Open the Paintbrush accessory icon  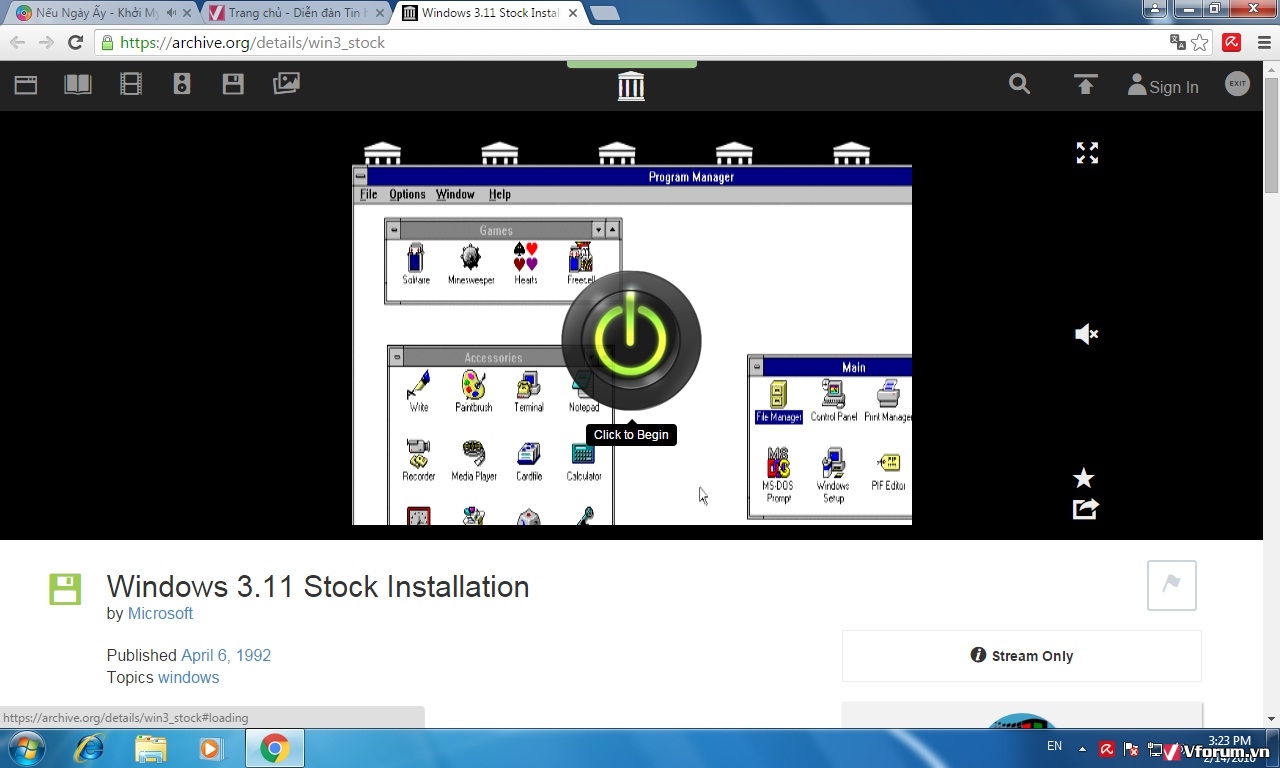click(x=474, y=391)
